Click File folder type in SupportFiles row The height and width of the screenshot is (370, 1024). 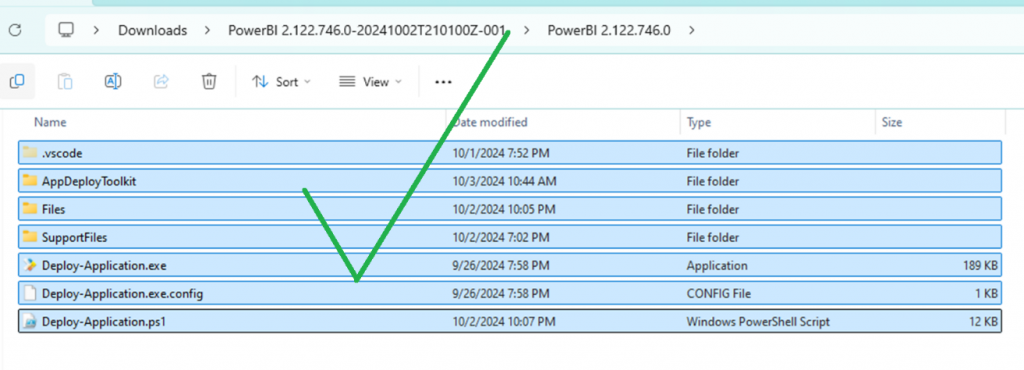point(712,237)
